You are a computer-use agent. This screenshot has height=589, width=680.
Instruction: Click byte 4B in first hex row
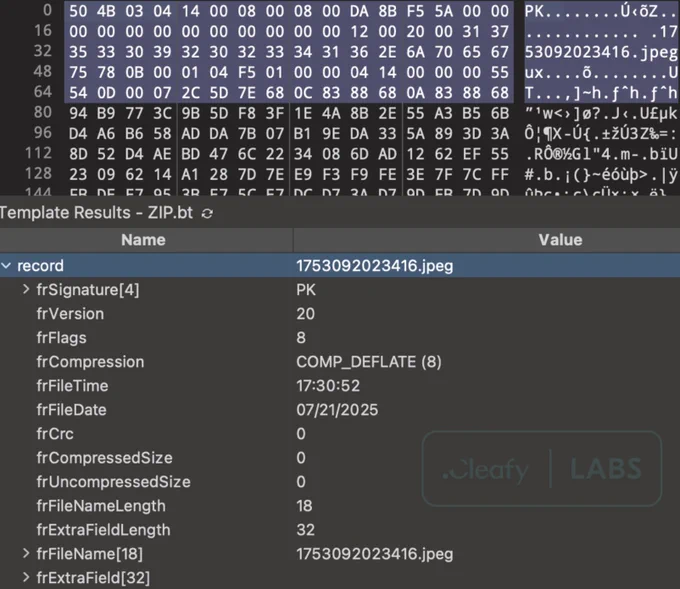tap(106, 11)
